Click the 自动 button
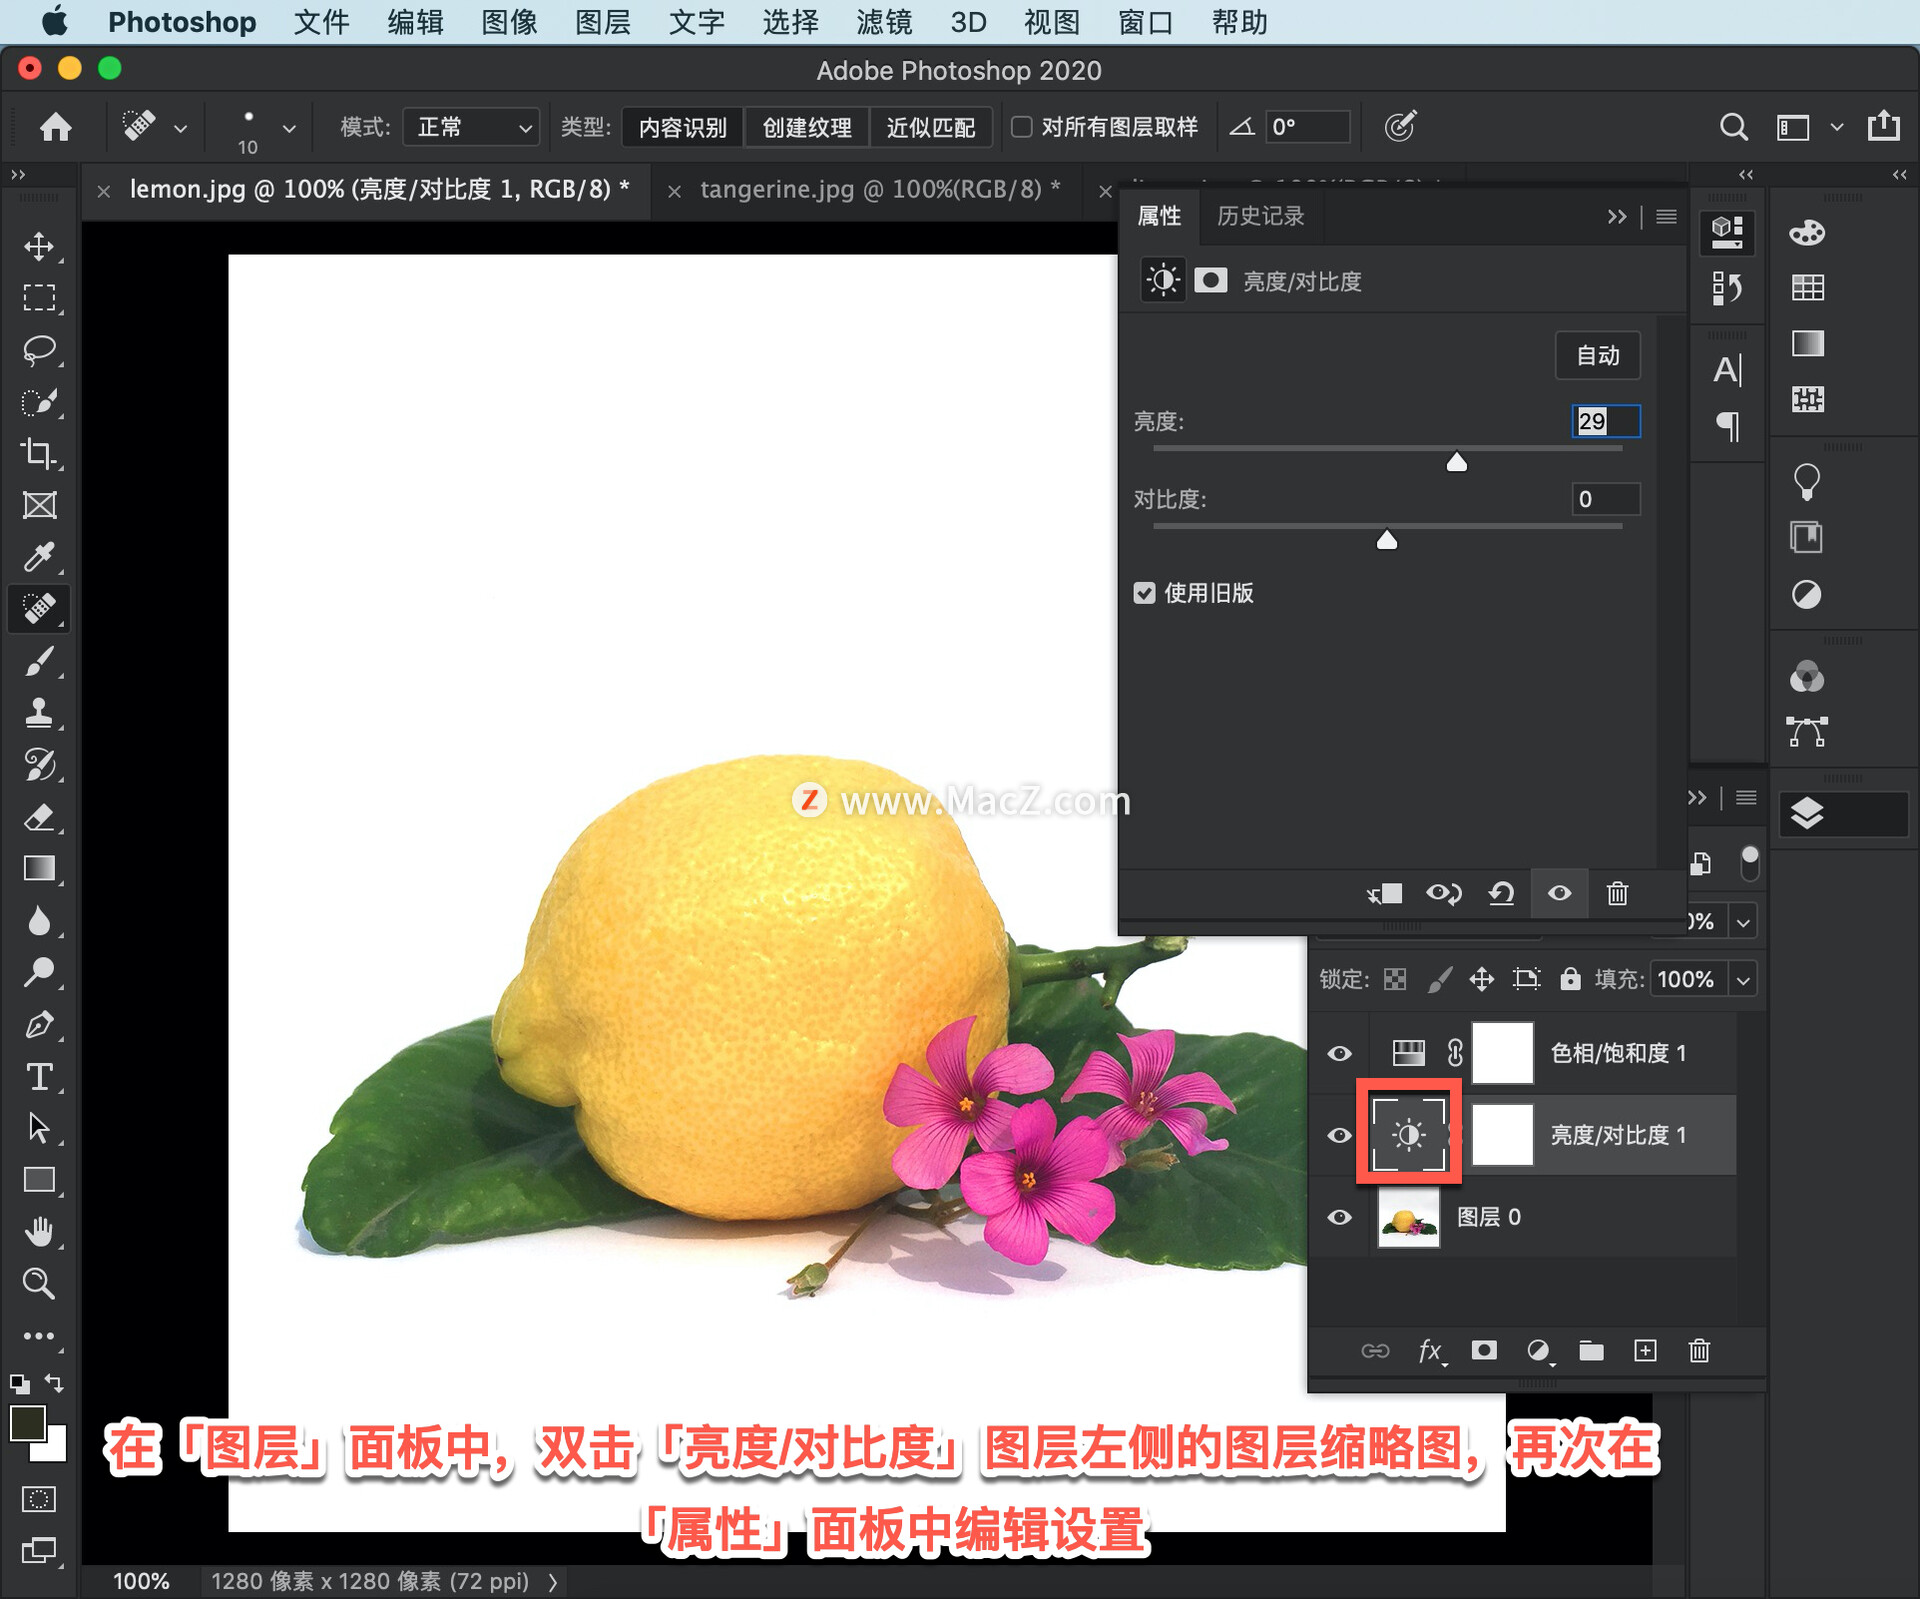Viewport: 1920px width, 1599px height. point(1597,356)
